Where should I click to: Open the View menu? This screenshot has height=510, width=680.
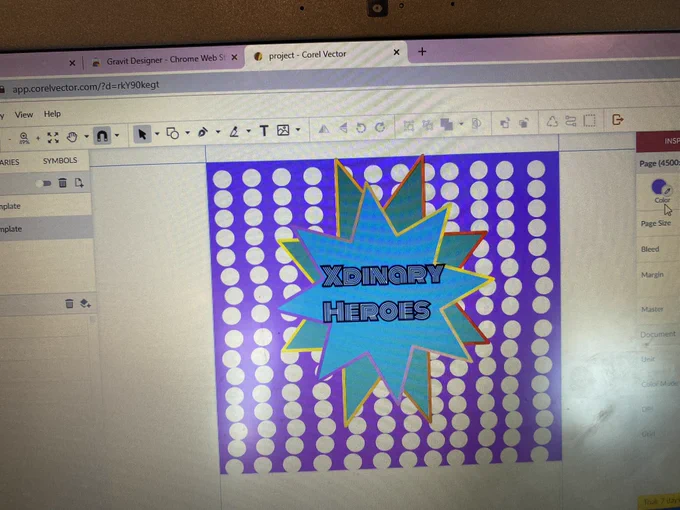coord(24,115)
